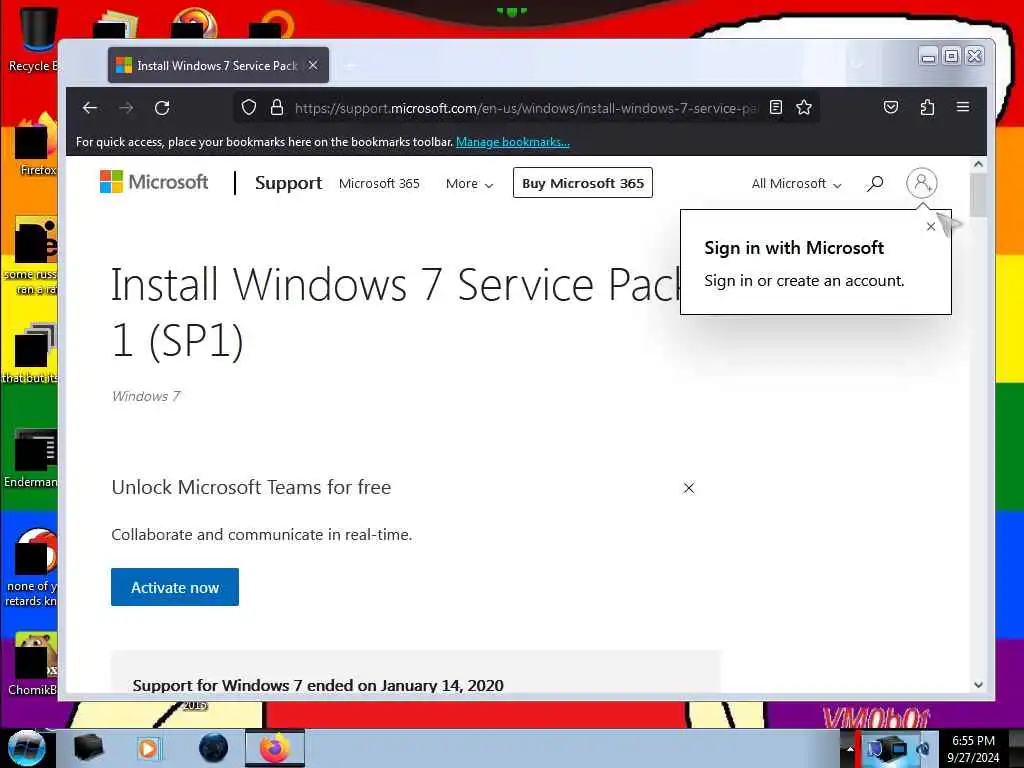
Task: Open the search magnifier on Microsoft page
Action: 874,184
